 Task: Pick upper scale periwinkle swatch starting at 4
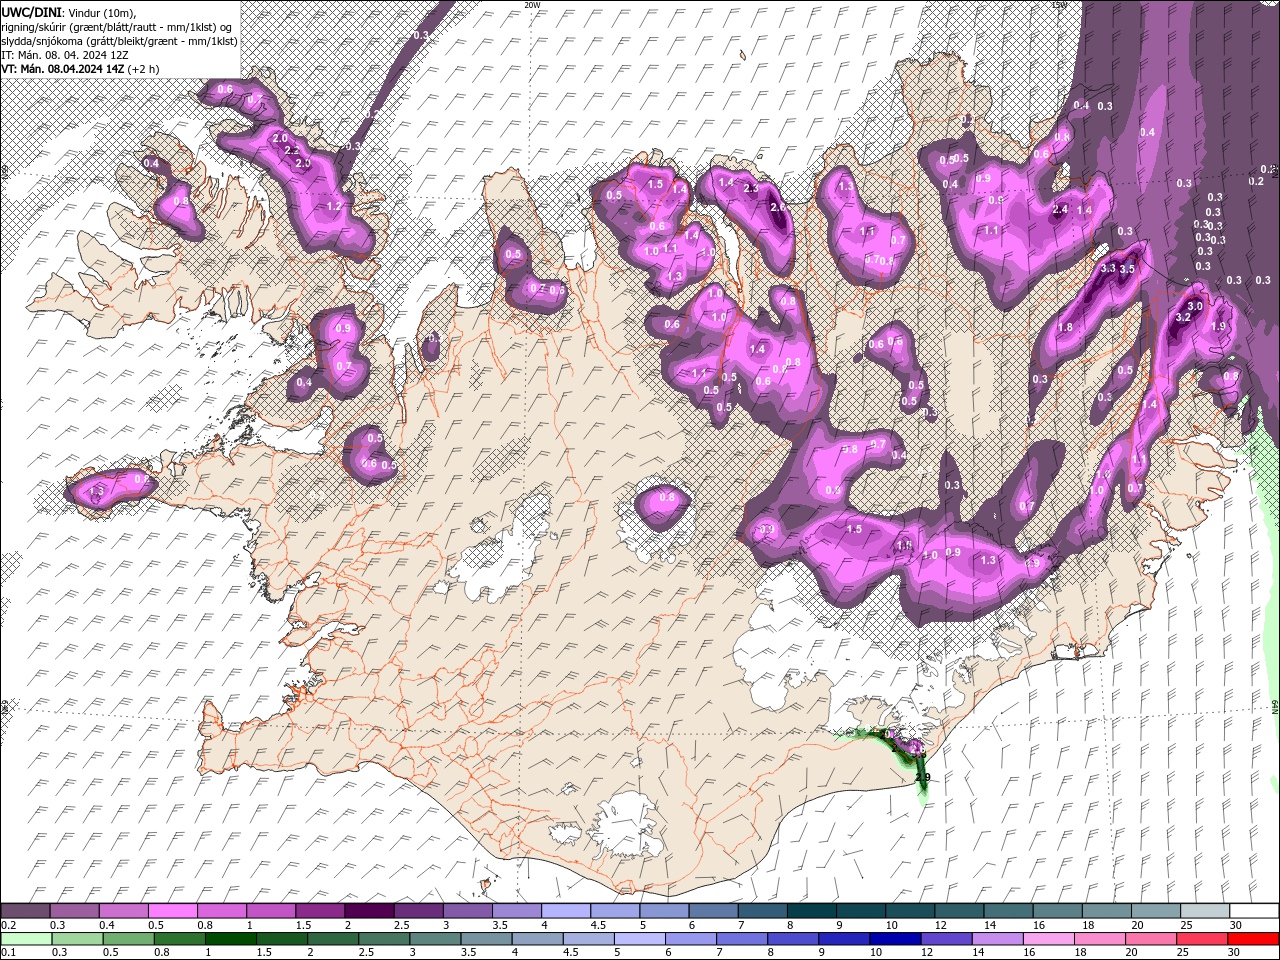[565, 911]
